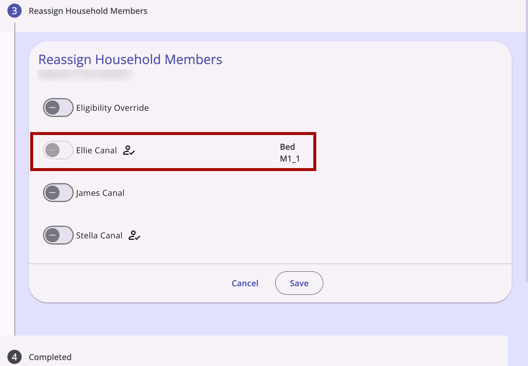
Task: Click the step 3 number circle
Action: (14, 11)
